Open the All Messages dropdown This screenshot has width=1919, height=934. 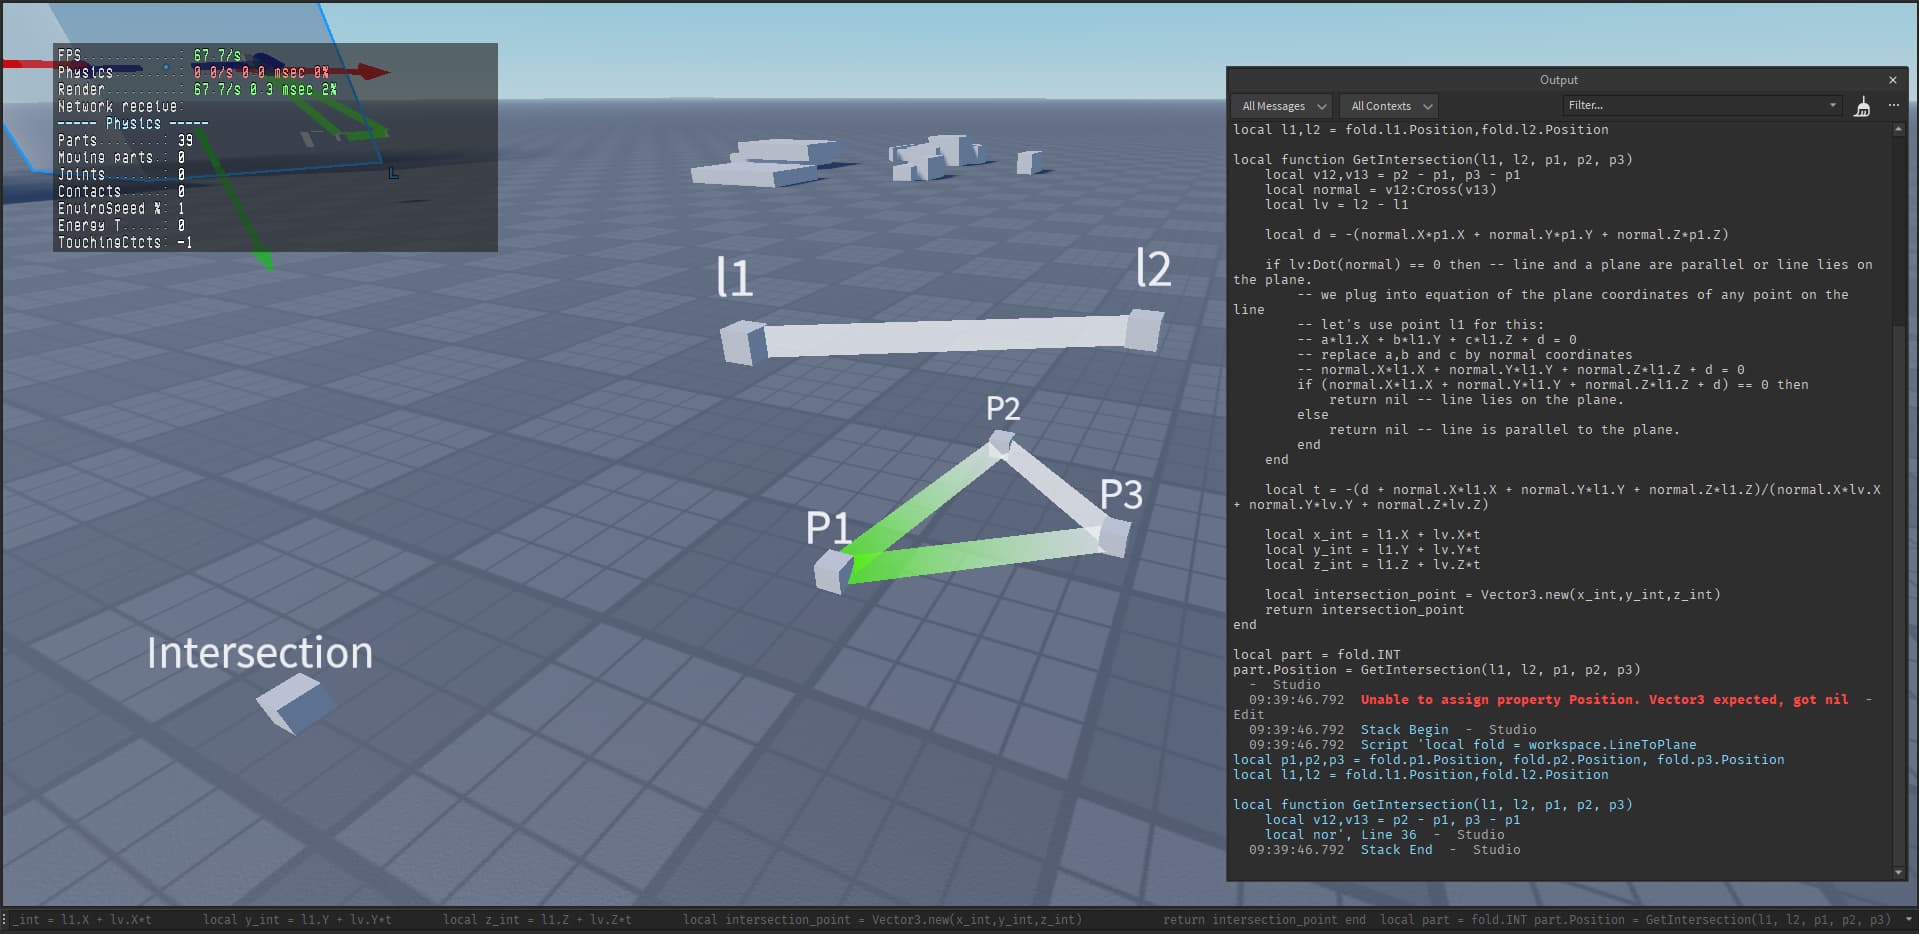(1283, 106)
